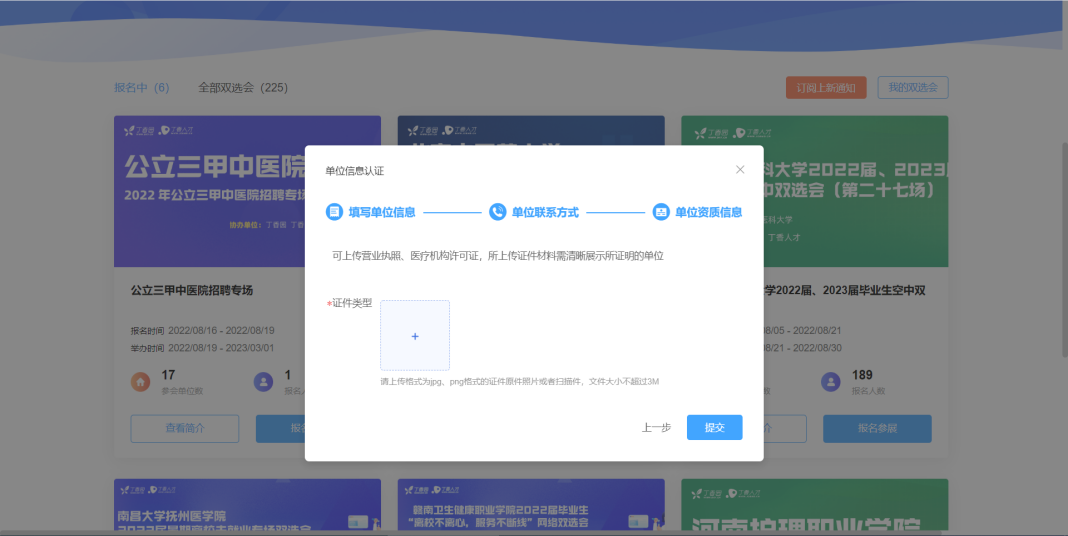The width and height of the screenshot is (1068, 536).
Task: Click the 填写单位信息 step document icon
Action: [334, 212]
